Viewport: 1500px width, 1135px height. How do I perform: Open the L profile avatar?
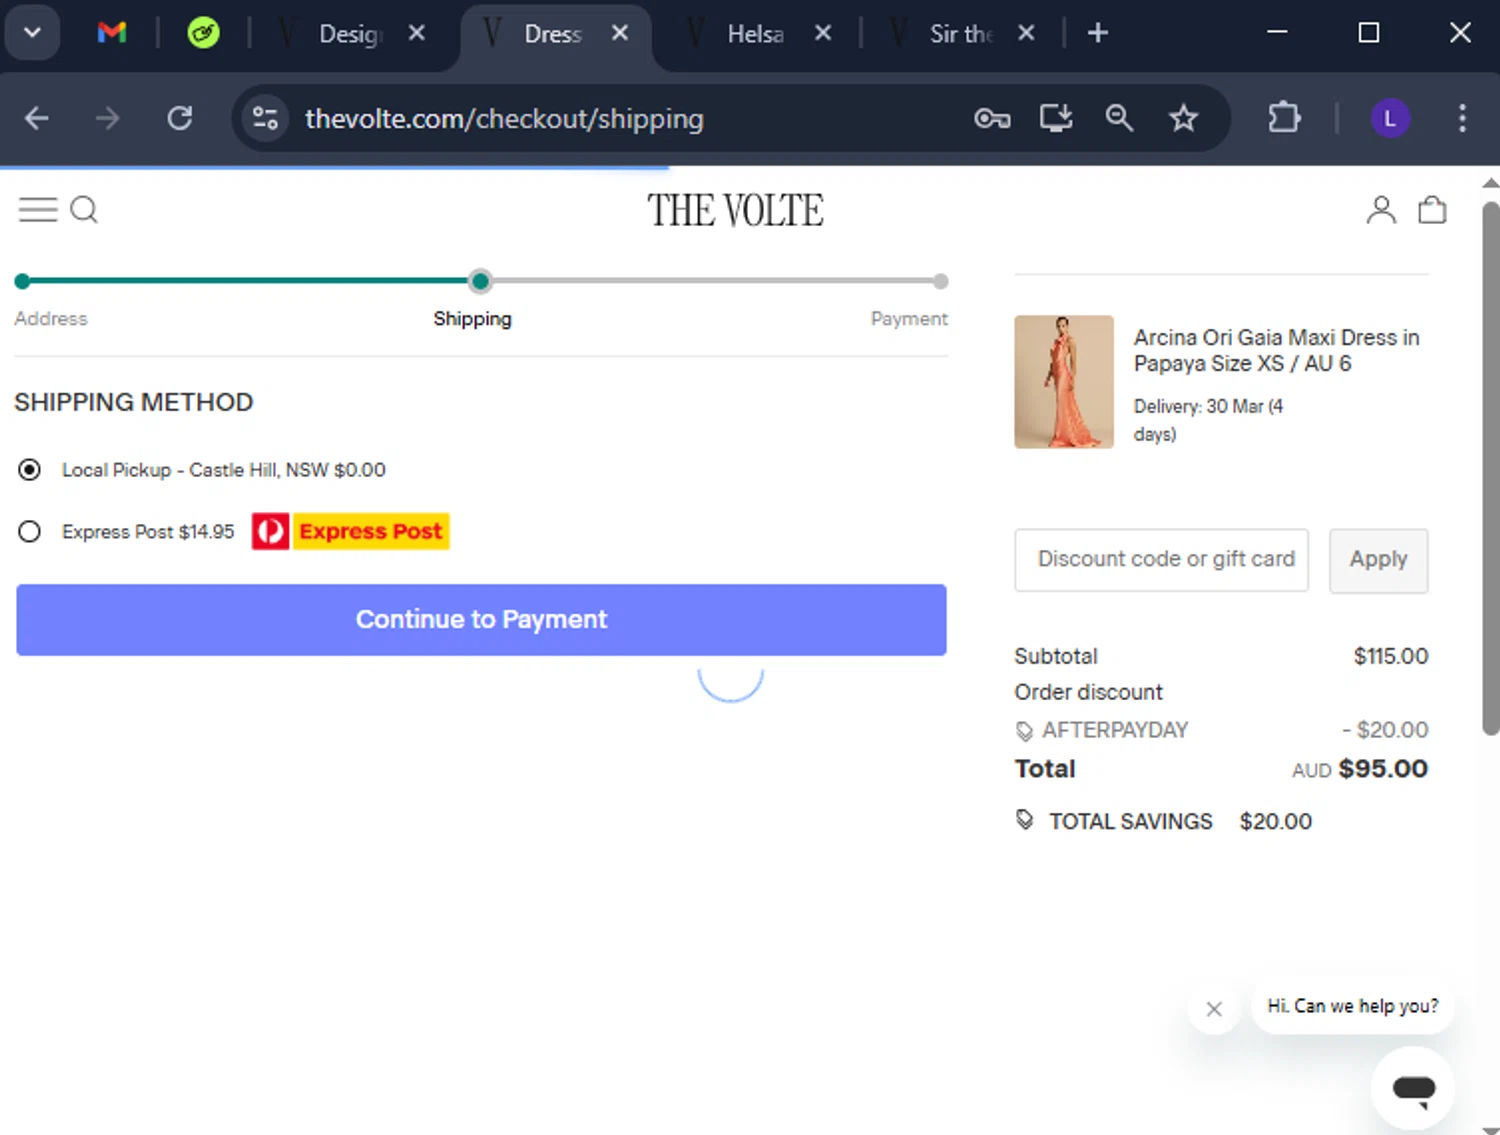point(1390,118)
